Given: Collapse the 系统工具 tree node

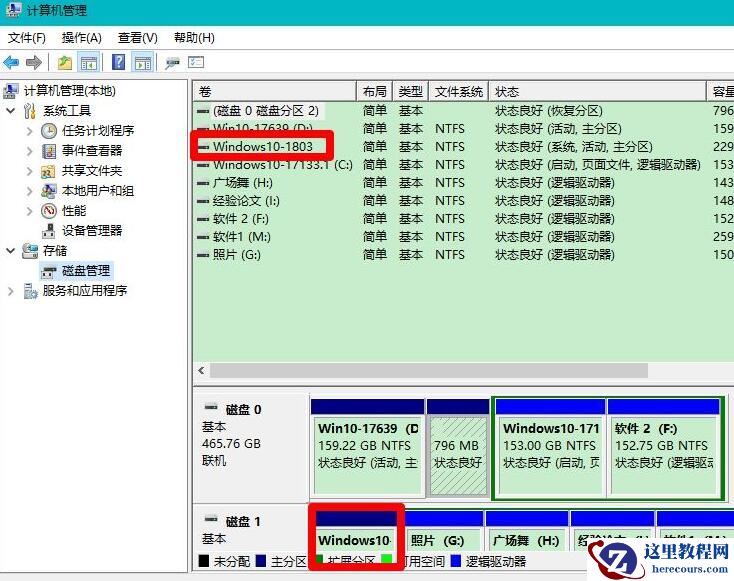Looking at the screenshot, I should [x=10, y=111].
